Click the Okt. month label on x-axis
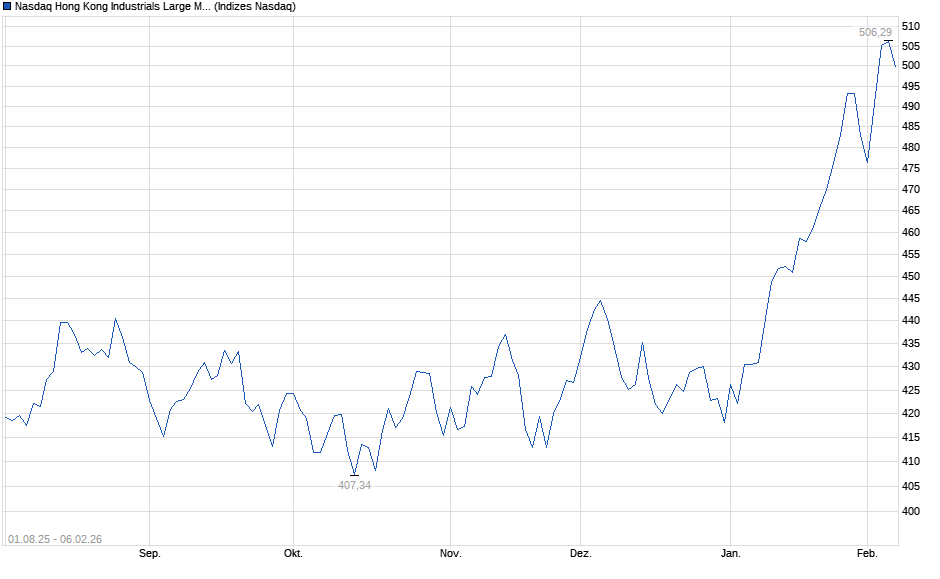940x579 pixels. tap(293, 553)
